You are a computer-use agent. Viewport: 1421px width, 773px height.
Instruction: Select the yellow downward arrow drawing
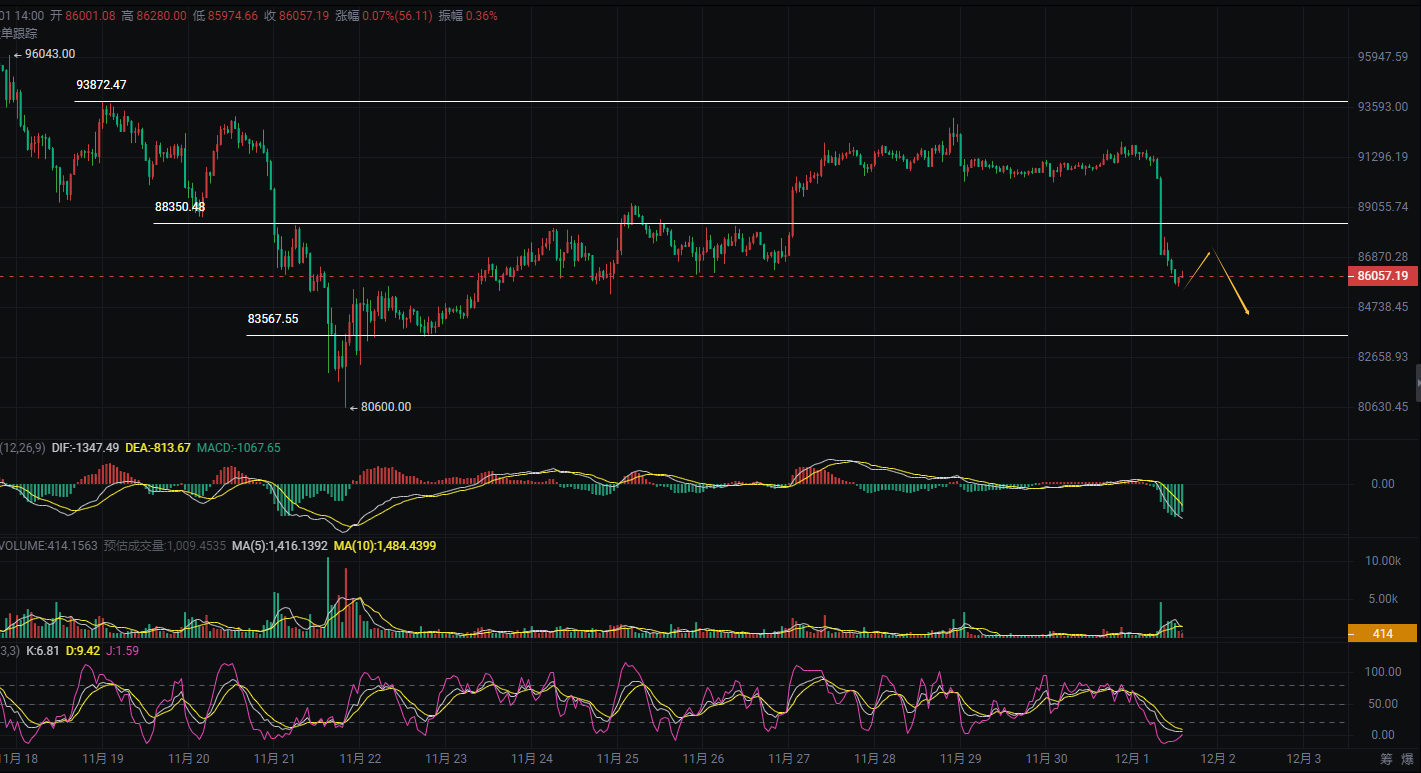1232,285
